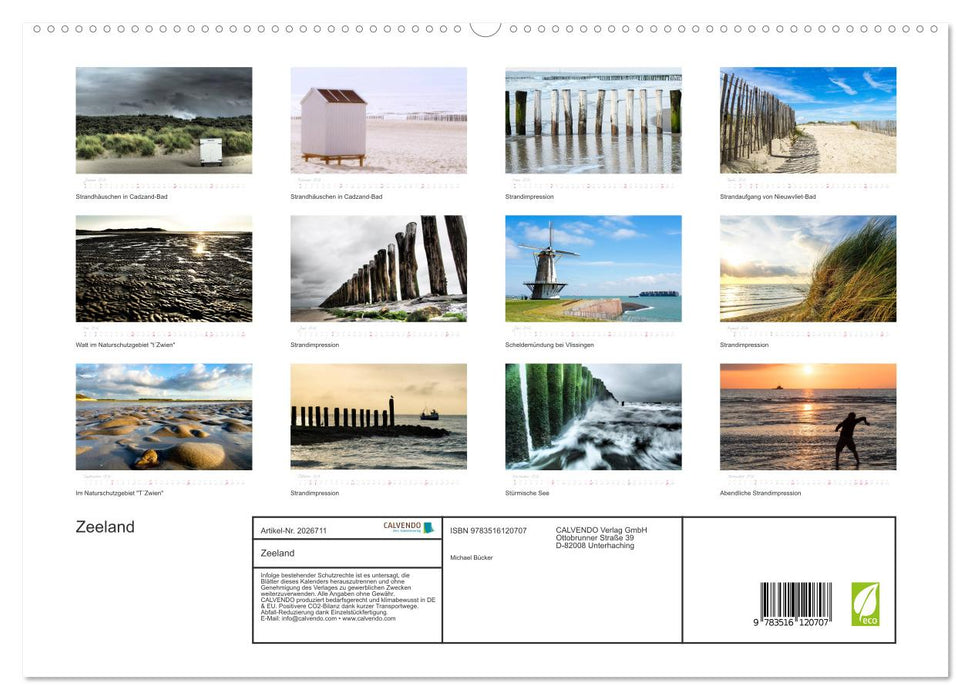Click the Abendliche Strandimpression caption
The width and height of the screenshot is (971, 700).
point(761,492)
